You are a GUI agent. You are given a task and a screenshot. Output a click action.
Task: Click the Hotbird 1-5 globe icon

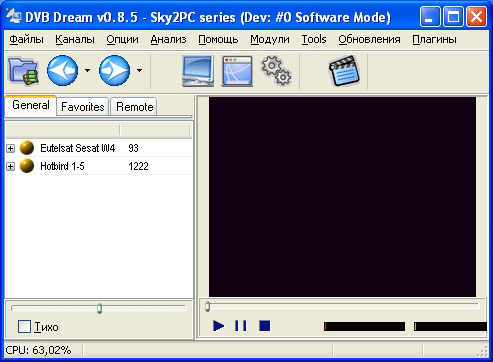point(27,166)
